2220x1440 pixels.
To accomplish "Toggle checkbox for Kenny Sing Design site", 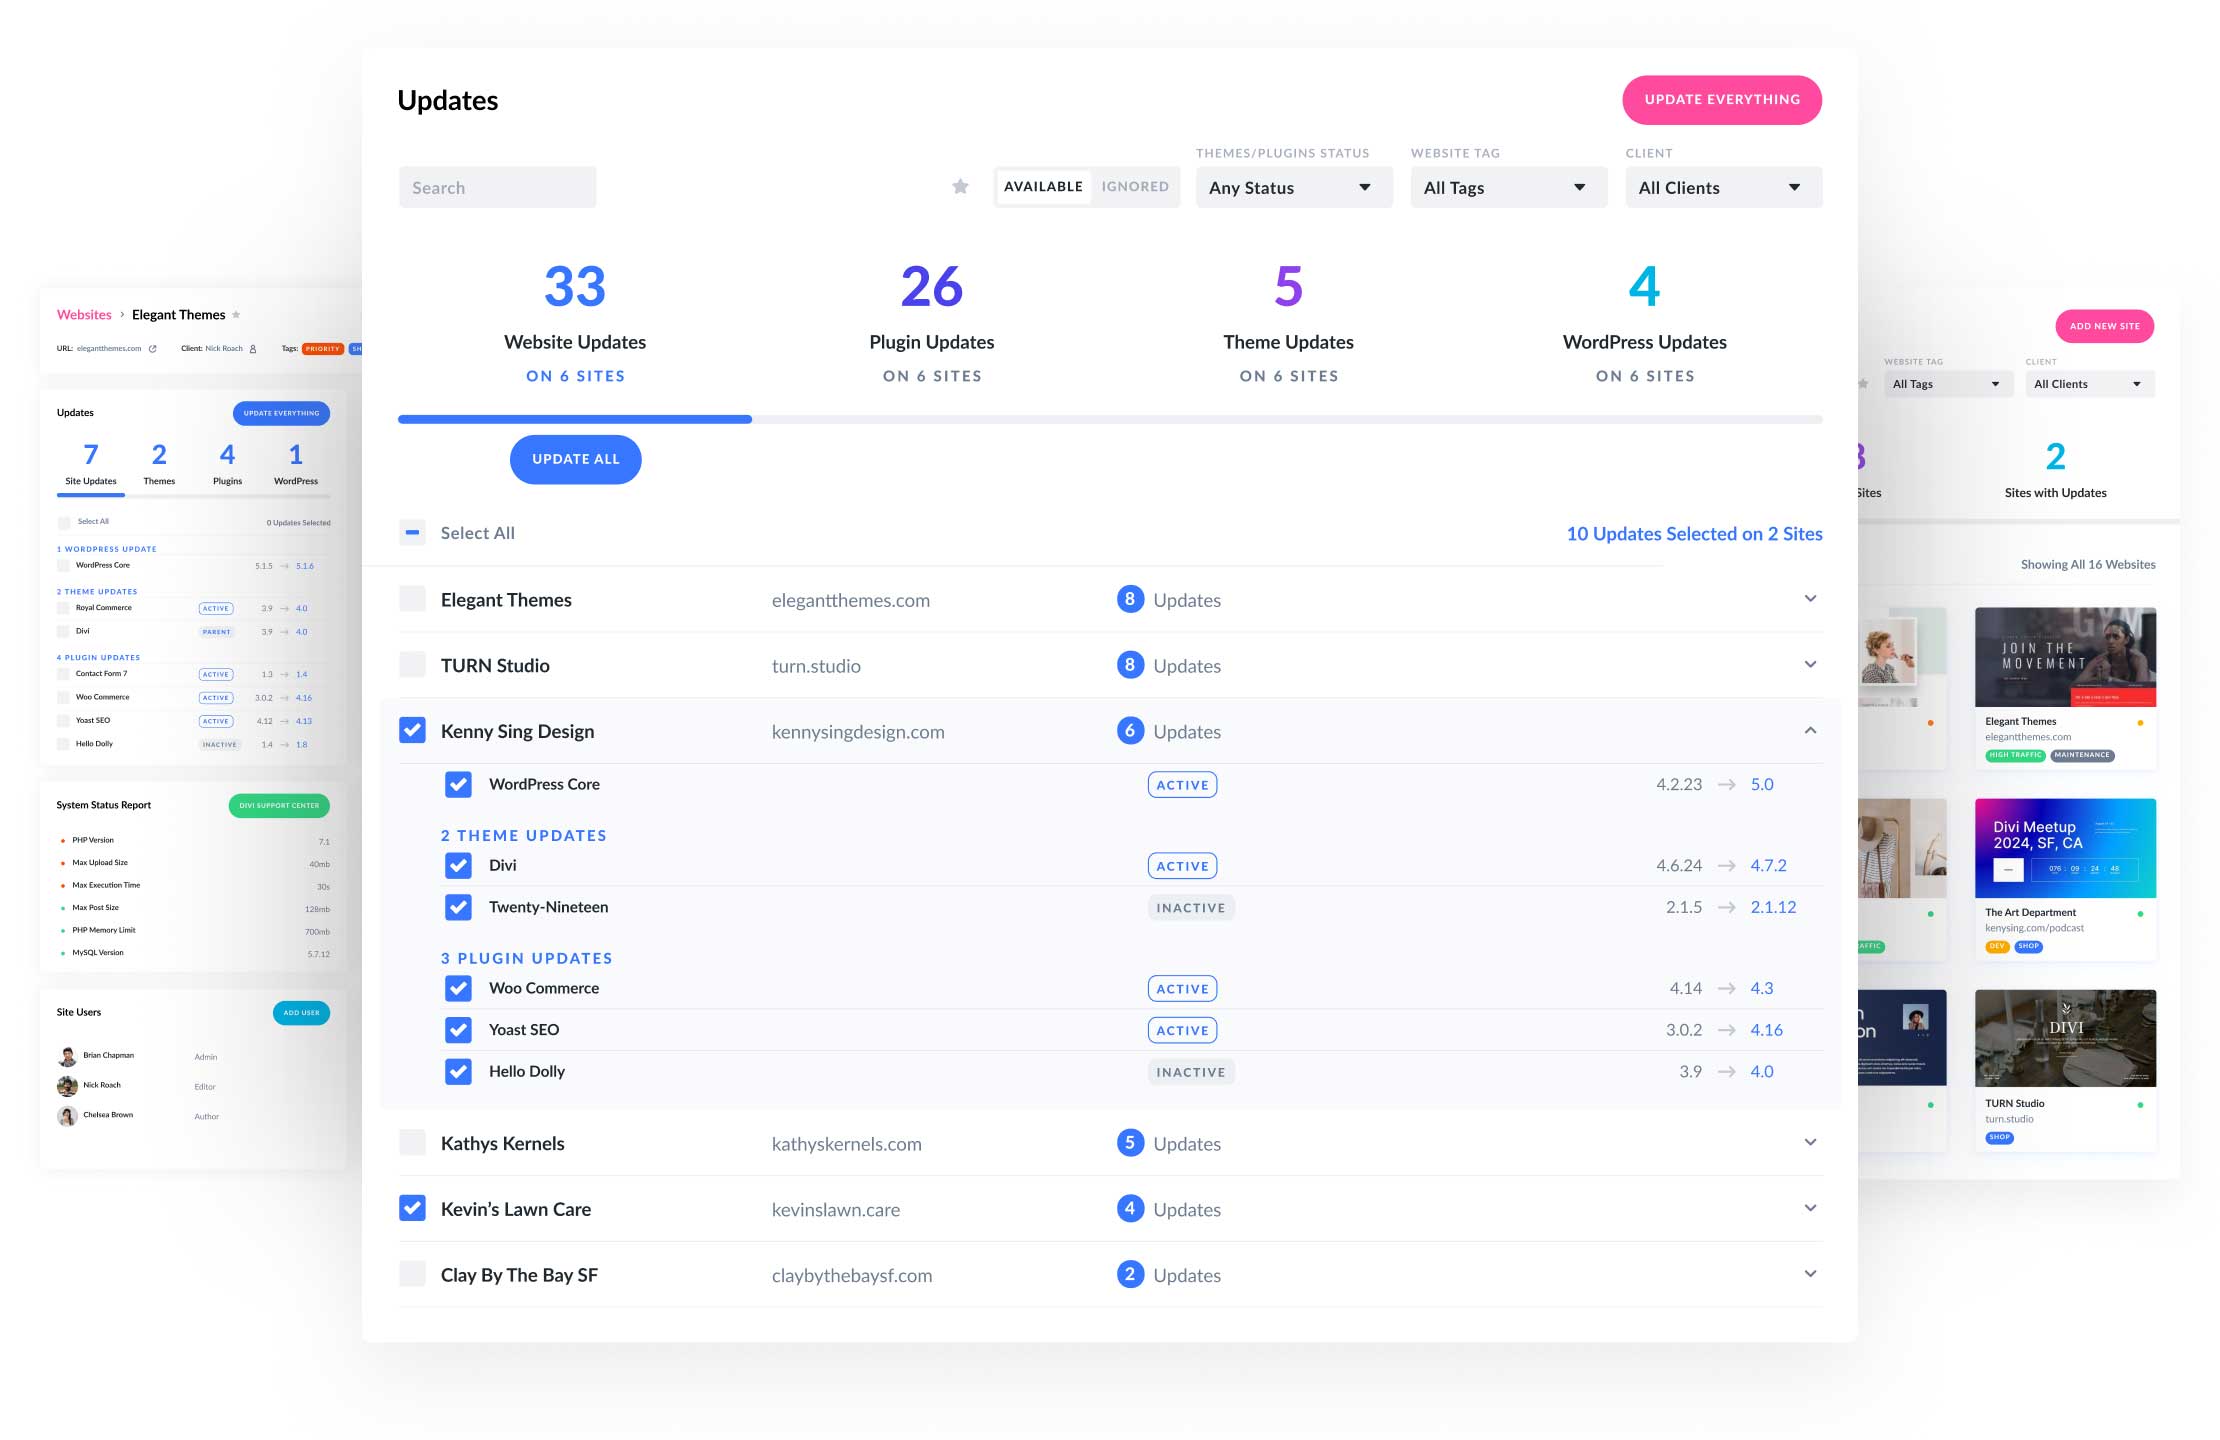I will pos(413,730).
